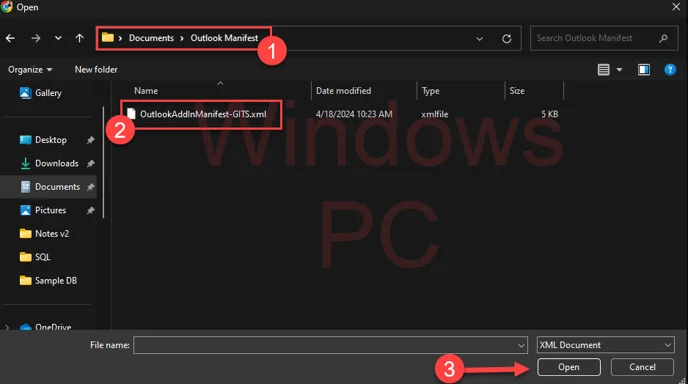This screenshot has width=688, height=384.
Task: Open Downloads in the sidebar
Action: 49,163
